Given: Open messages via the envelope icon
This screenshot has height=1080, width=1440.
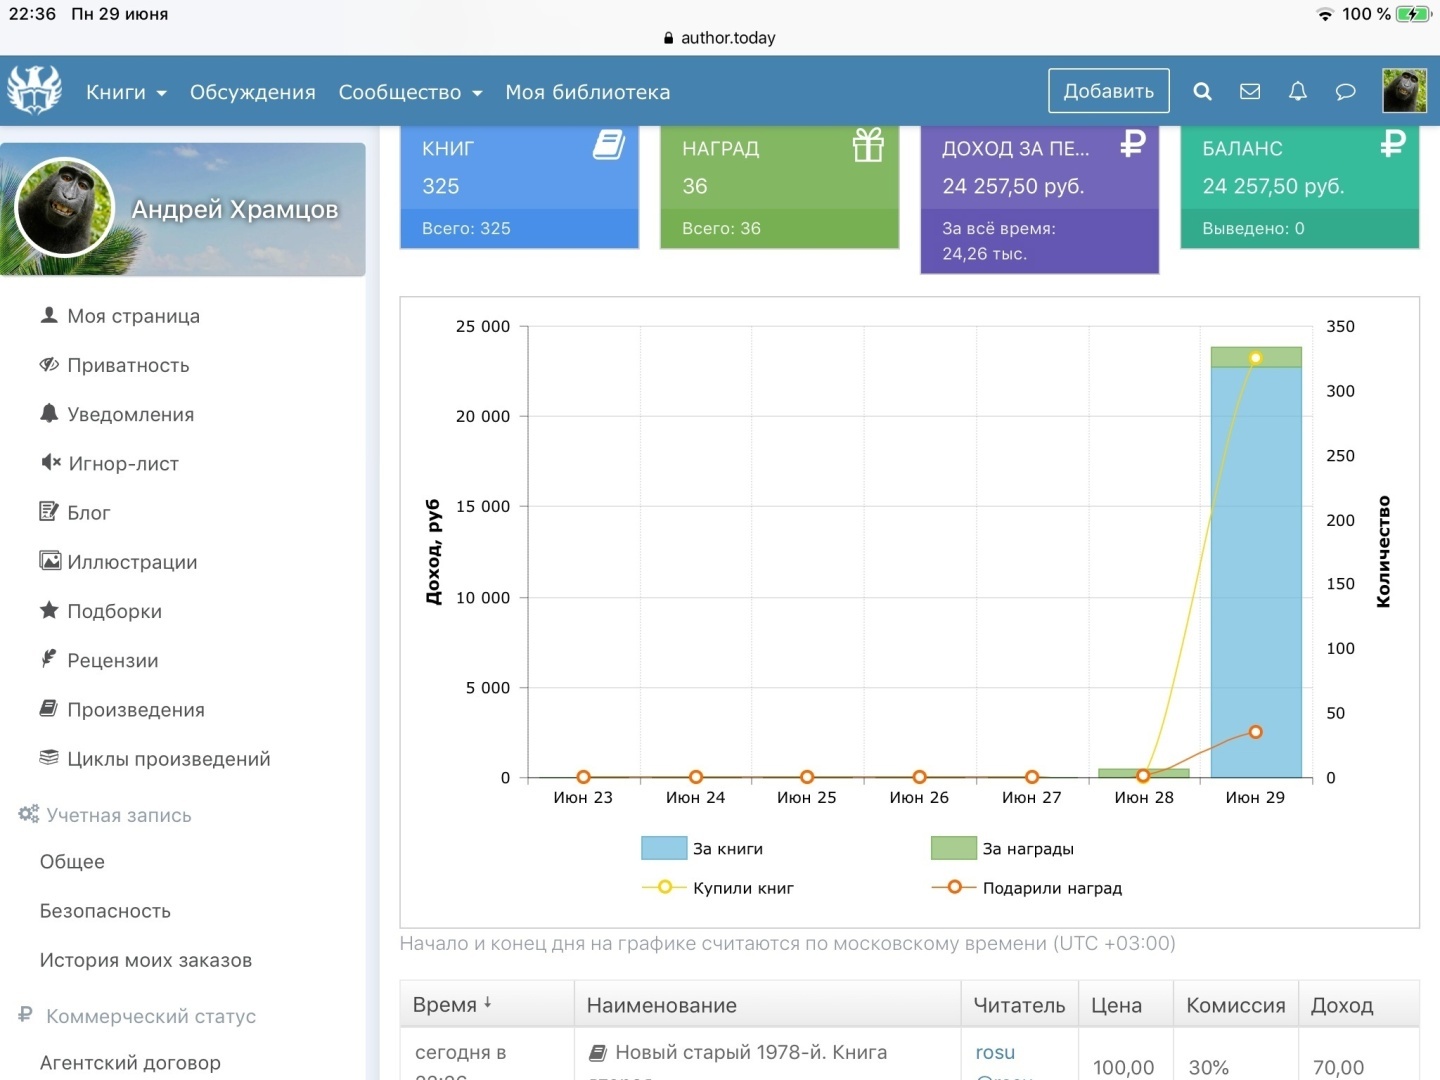Looking at the screenshot, I should click(1250, 92).
